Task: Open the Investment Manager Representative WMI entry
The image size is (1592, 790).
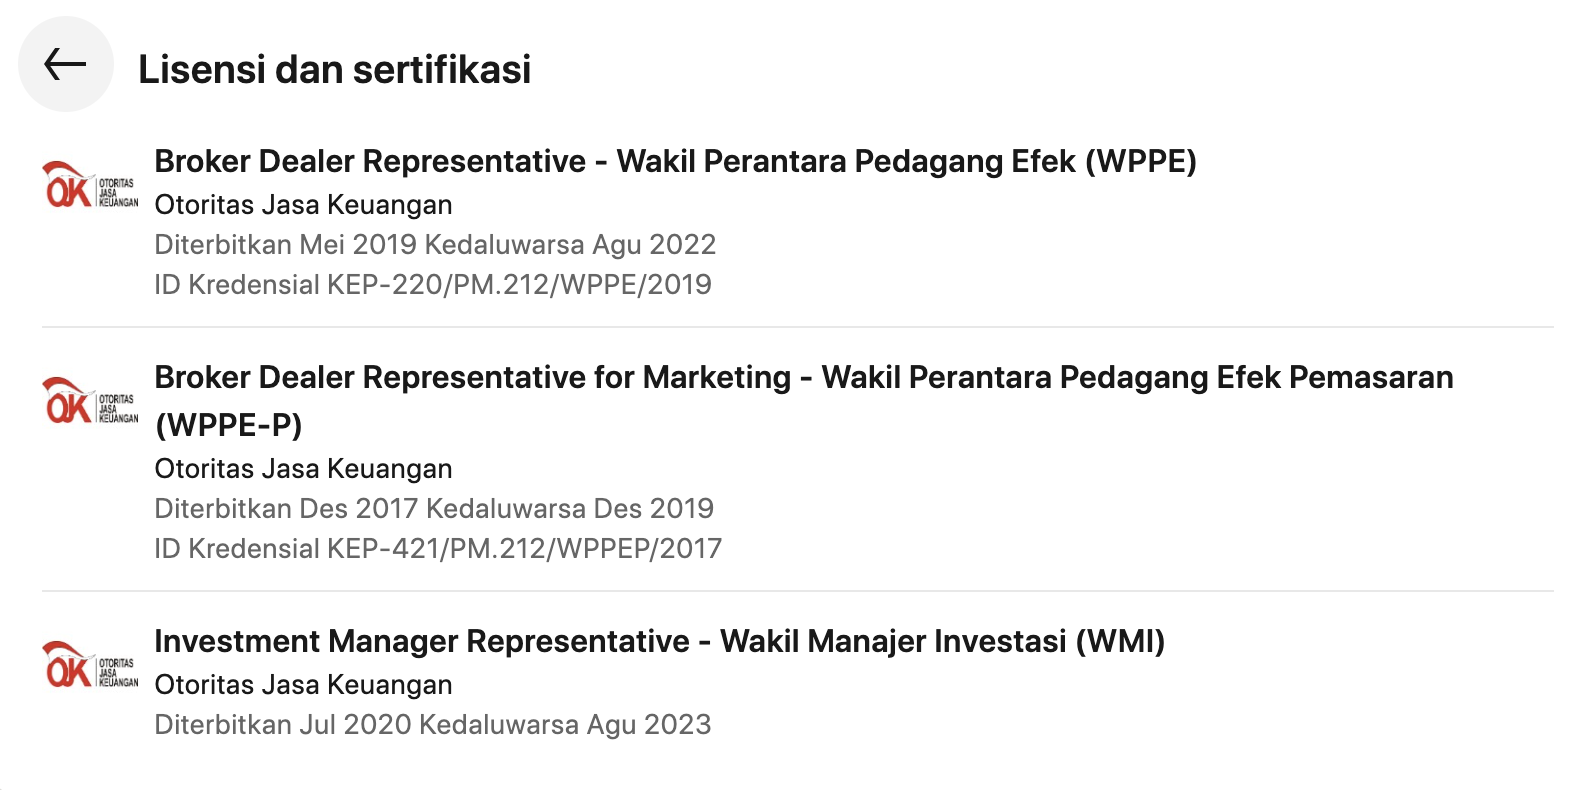Action: [x=660, y=641]
